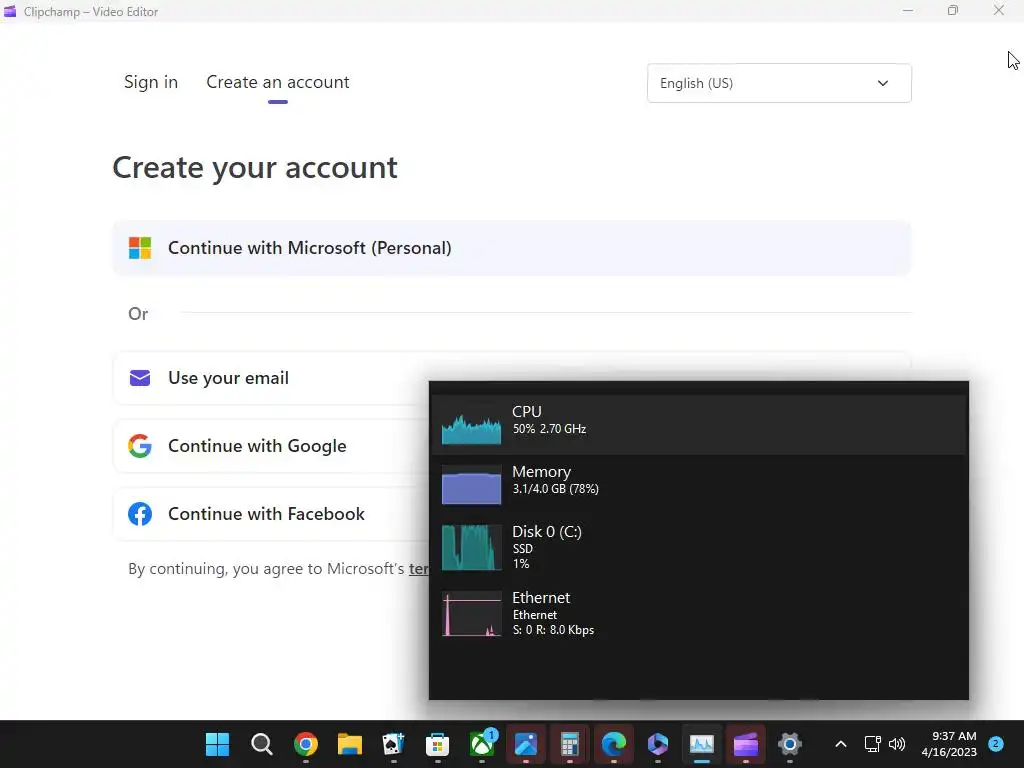Launch Google Chrome from taskbar
This screenshot has width=1024, height=768.
(x=306, y=744)
